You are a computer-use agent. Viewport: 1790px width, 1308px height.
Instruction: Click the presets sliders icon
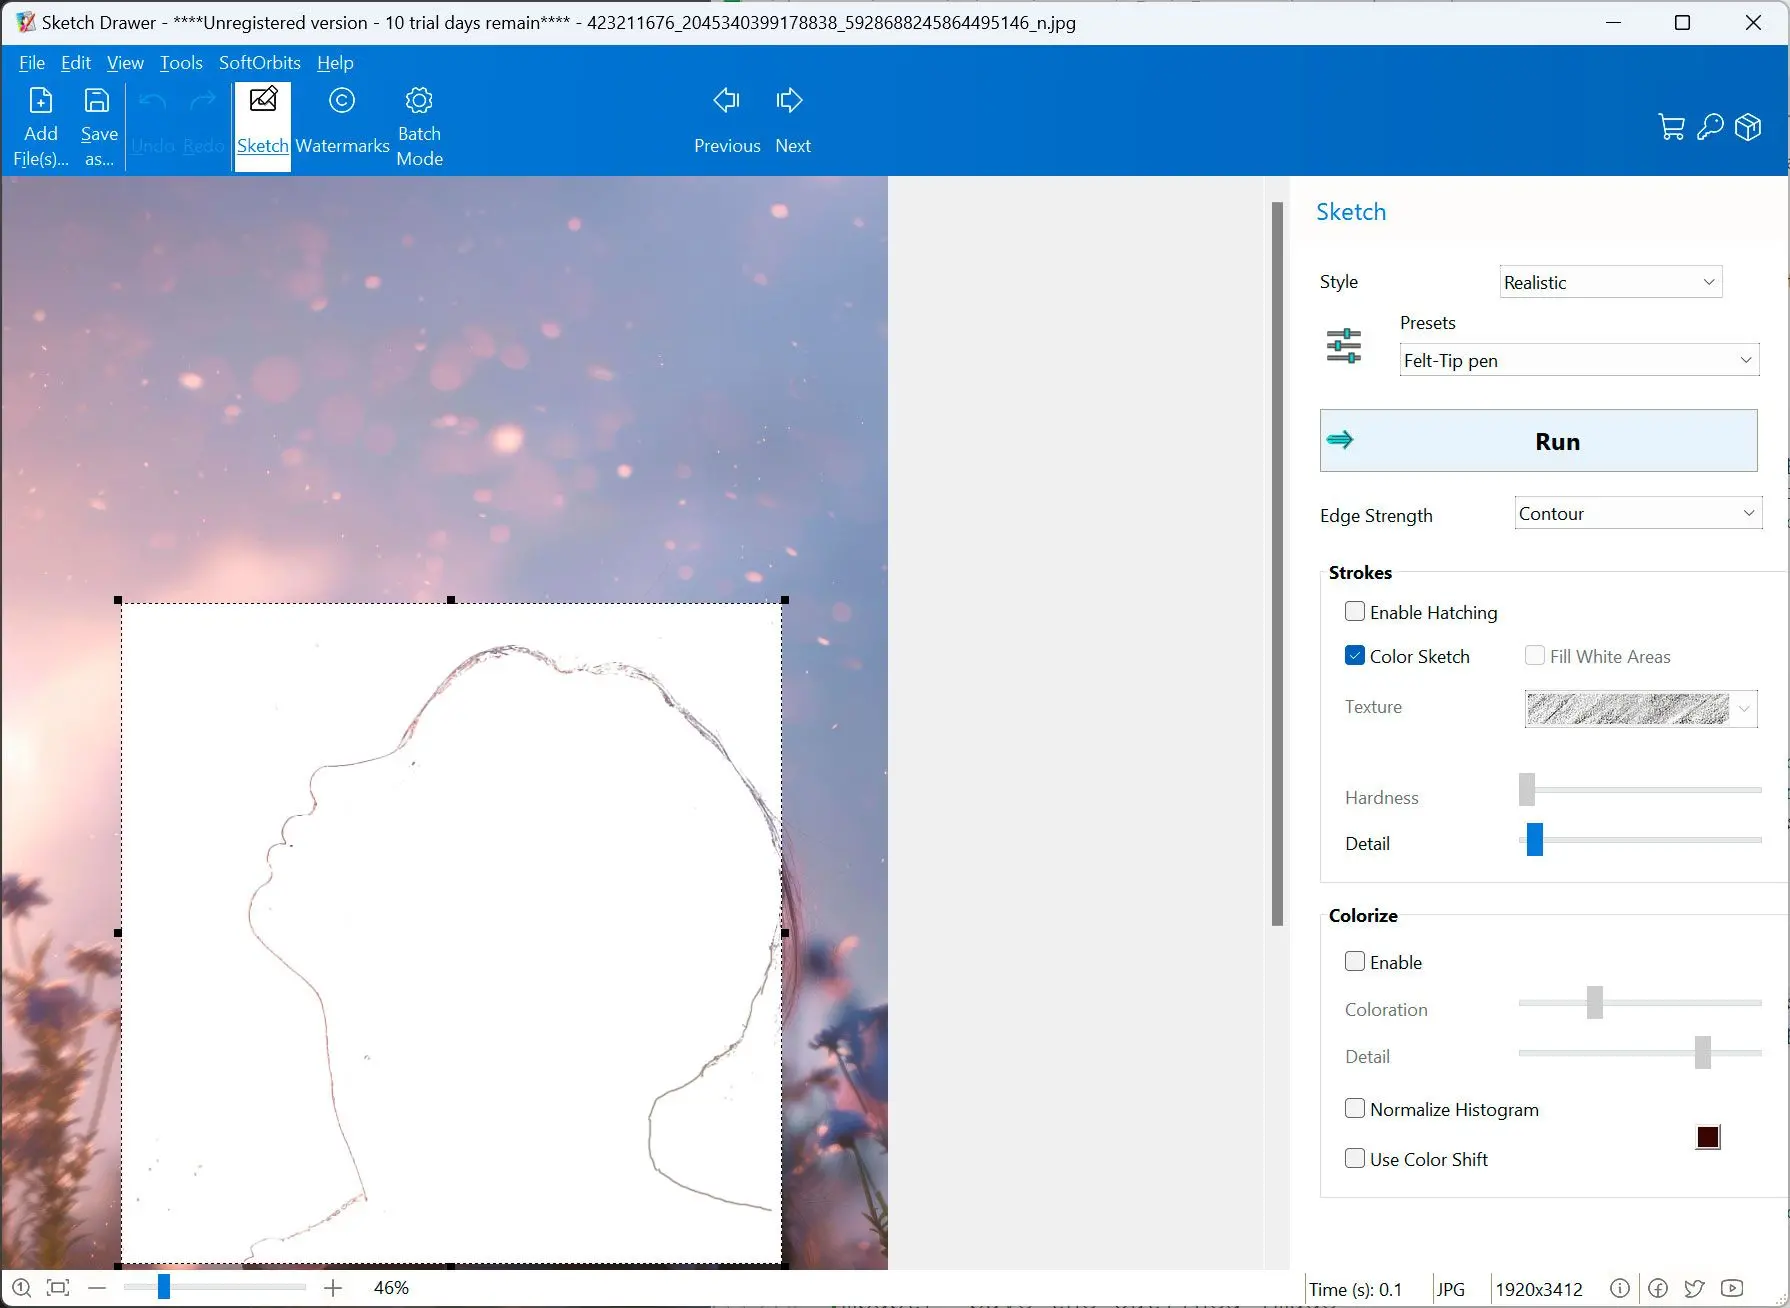pyautogui.click(x=1344, y=345)
